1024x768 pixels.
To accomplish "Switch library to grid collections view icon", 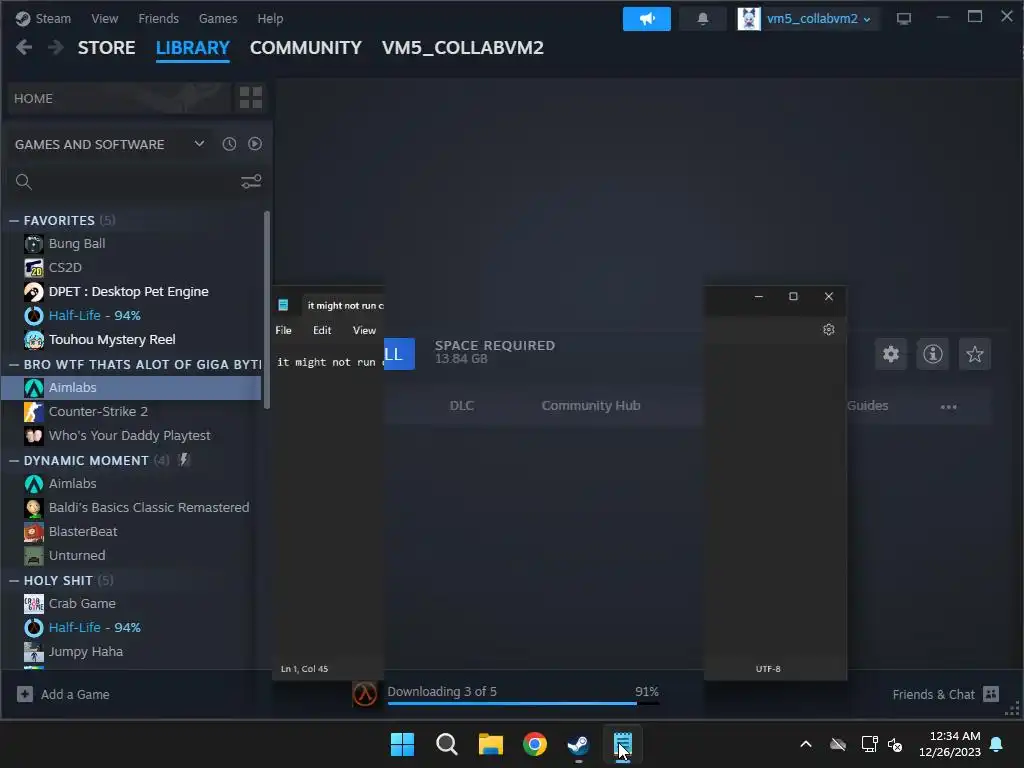I will 251,98.
